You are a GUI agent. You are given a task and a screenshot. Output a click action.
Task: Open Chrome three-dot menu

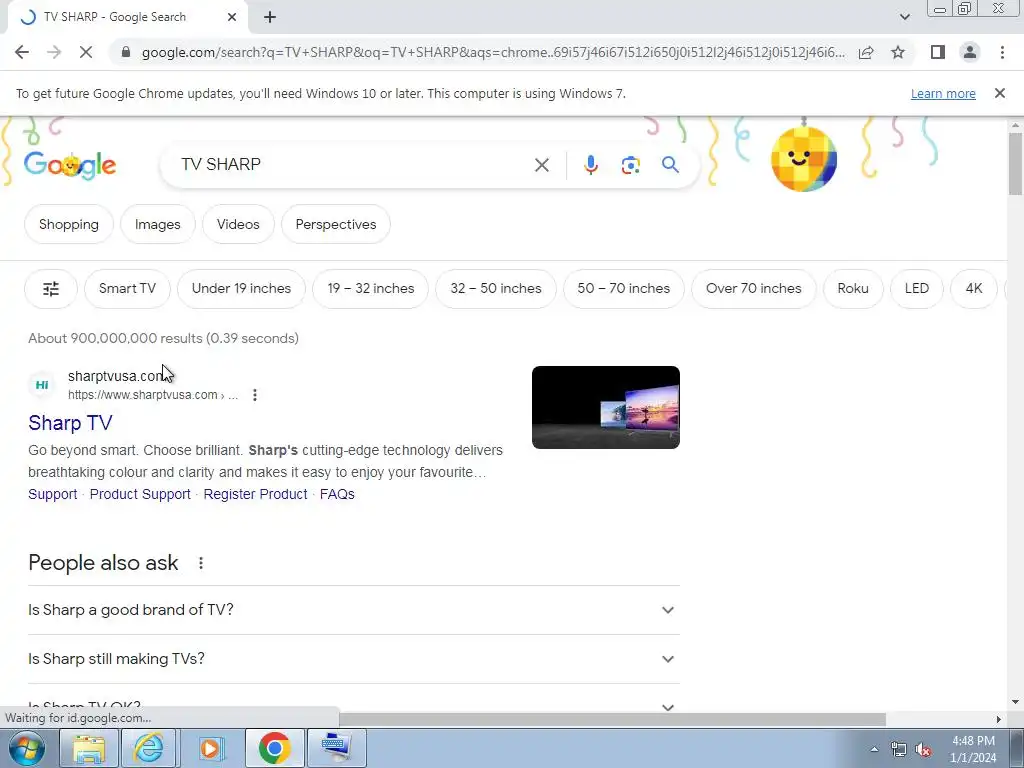[x=1002, y=52]
